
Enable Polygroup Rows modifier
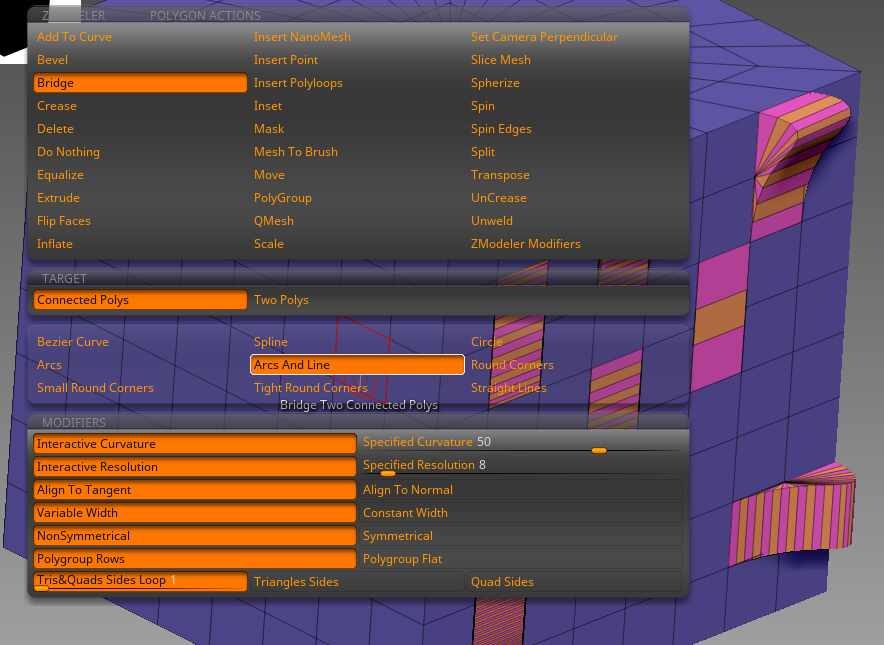[x=195, y=559]
